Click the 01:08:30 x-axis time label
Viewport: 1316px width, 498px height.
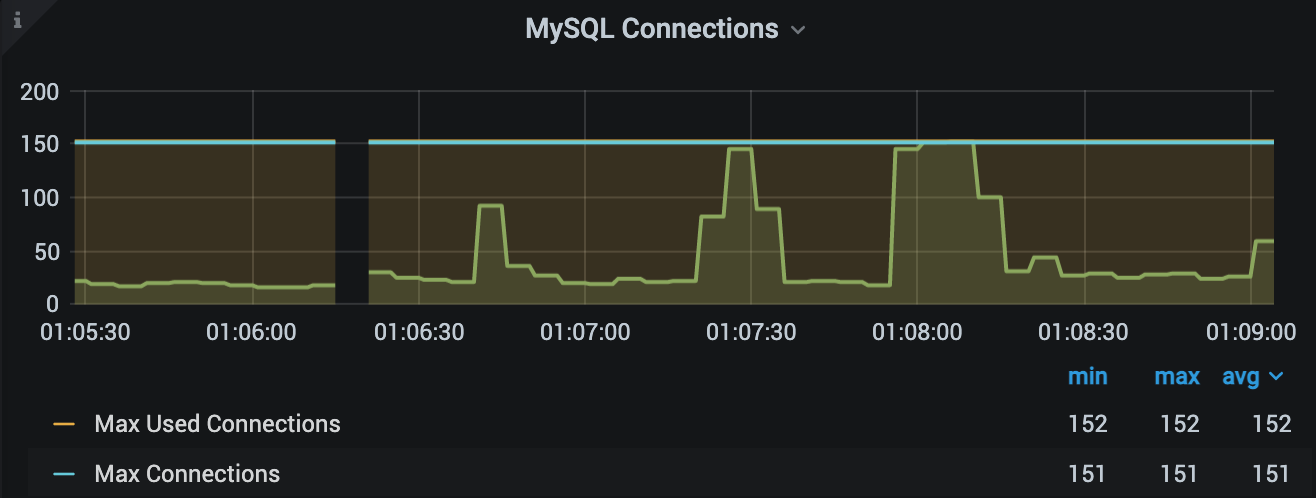(1083, 331)
